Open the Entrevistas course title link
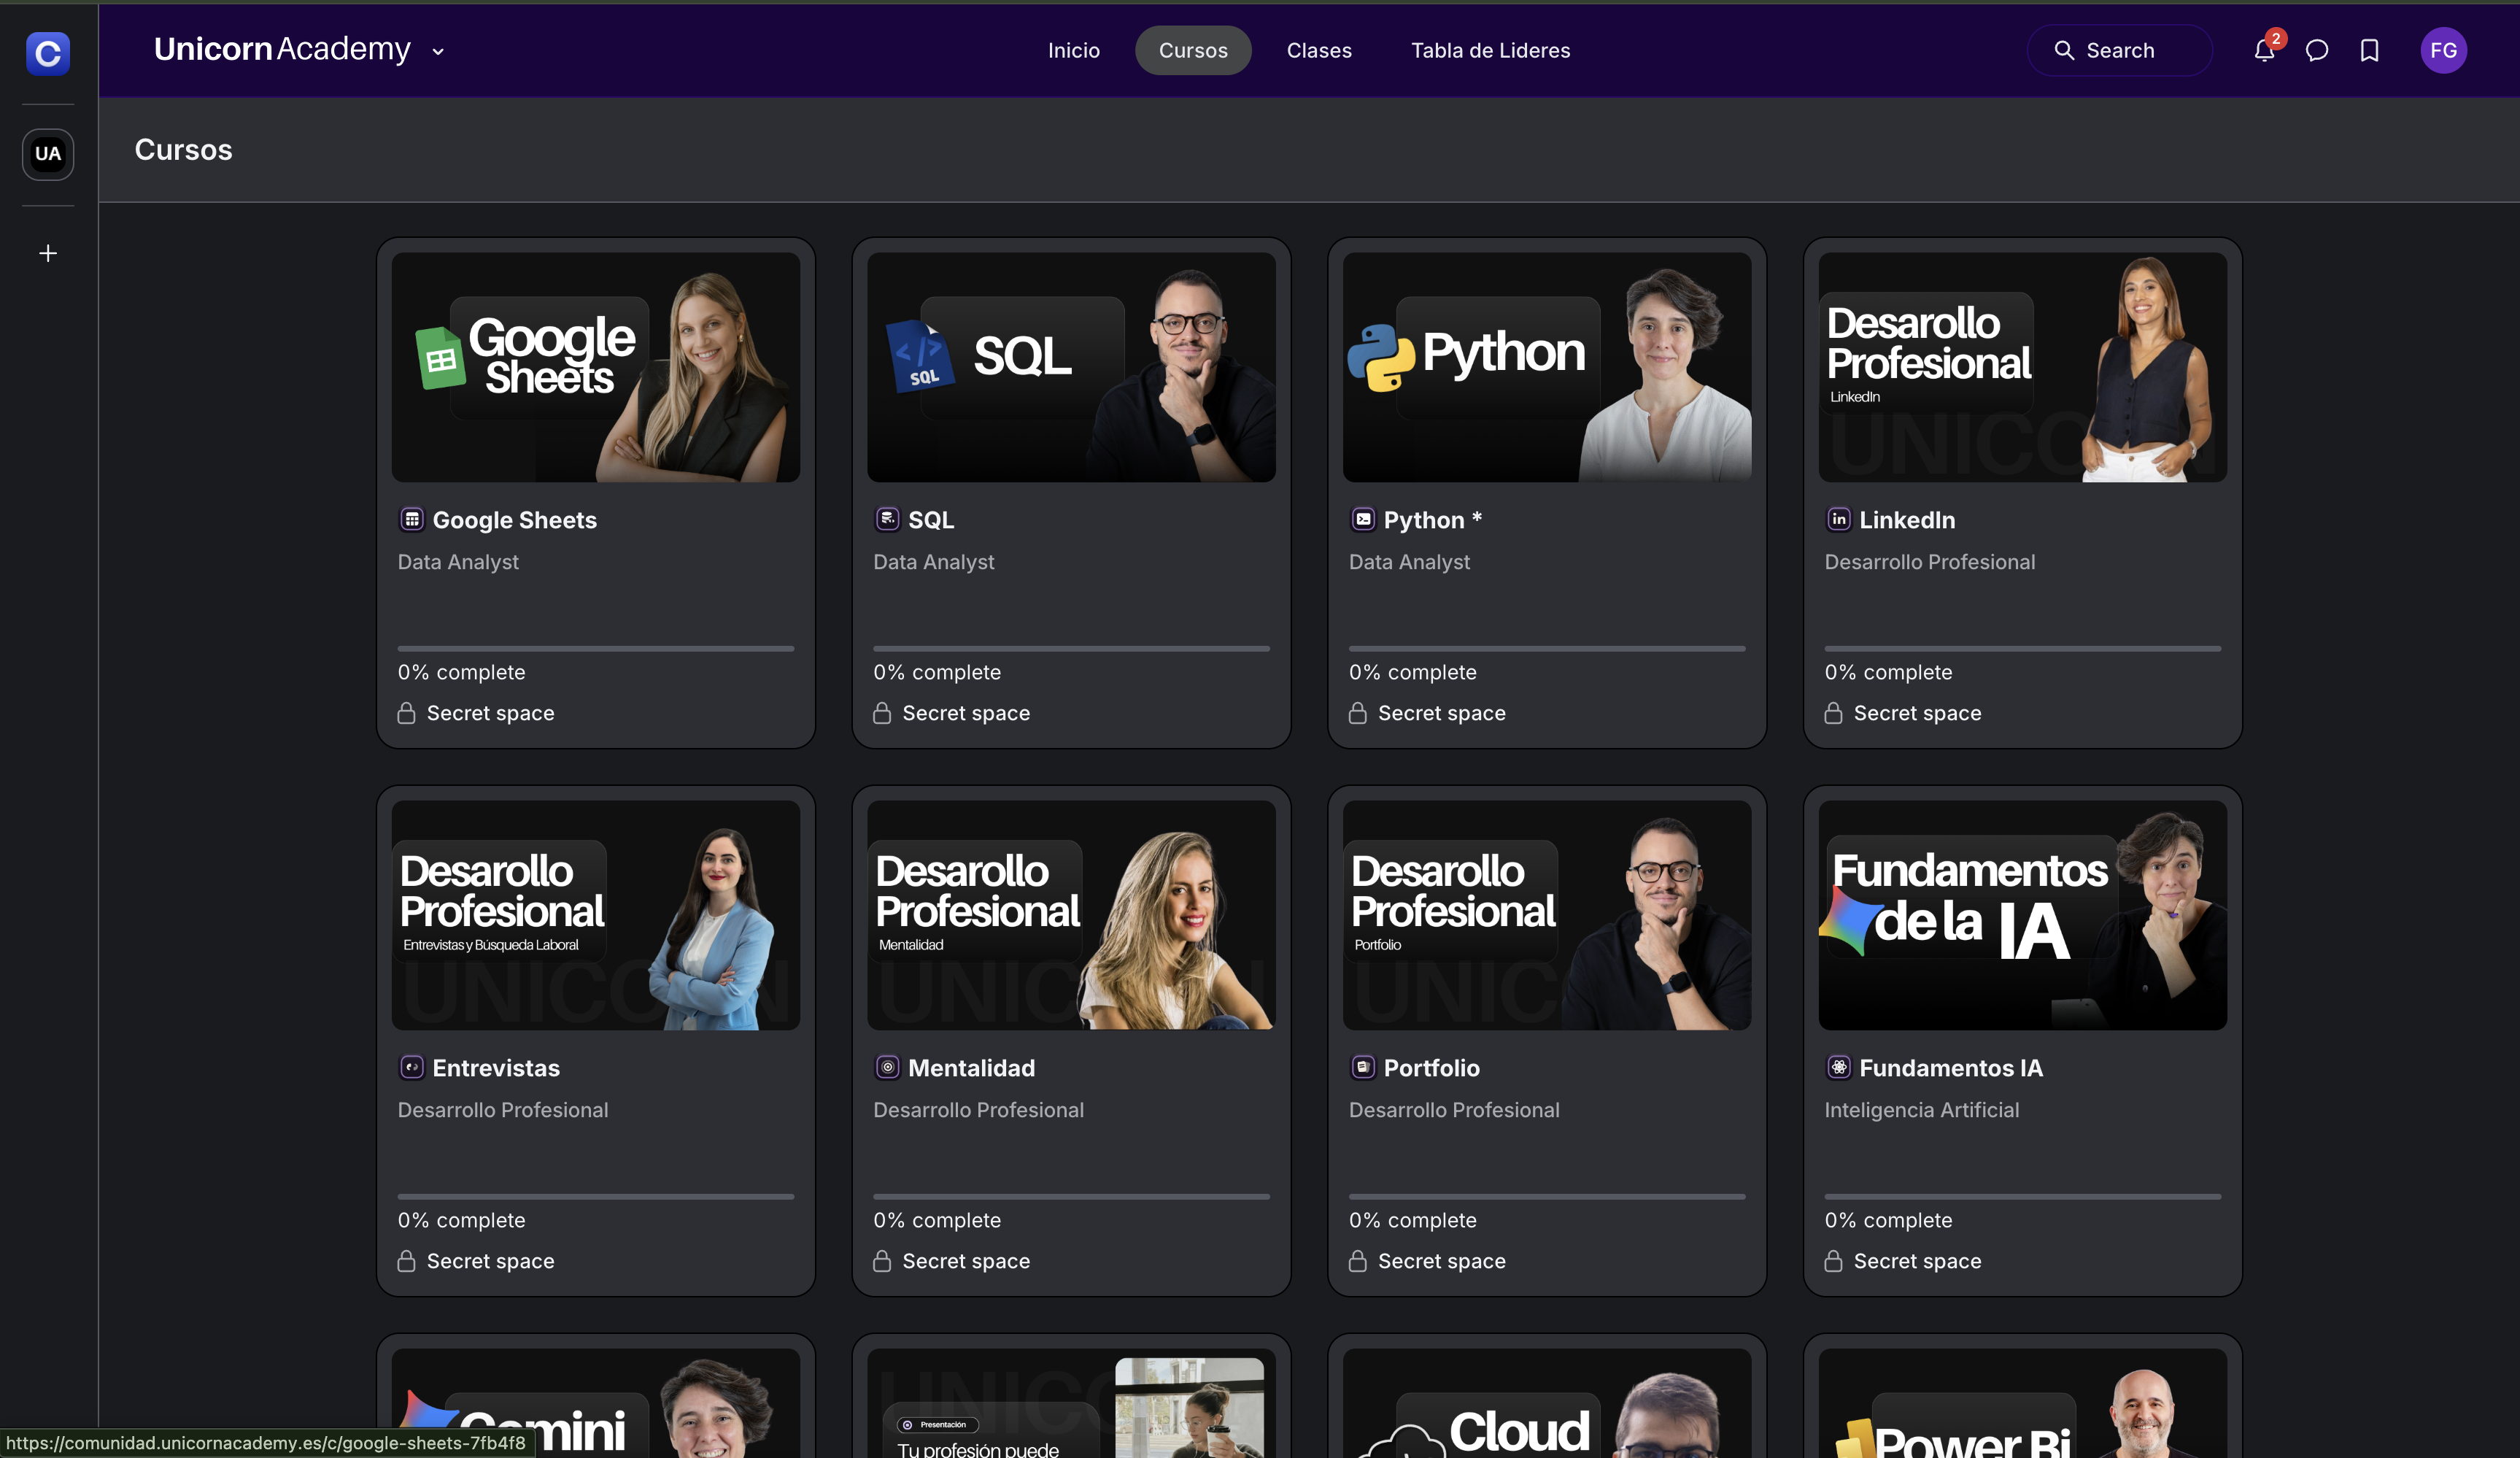Screen dimensions: 2520x1458 coord(496,1068)
